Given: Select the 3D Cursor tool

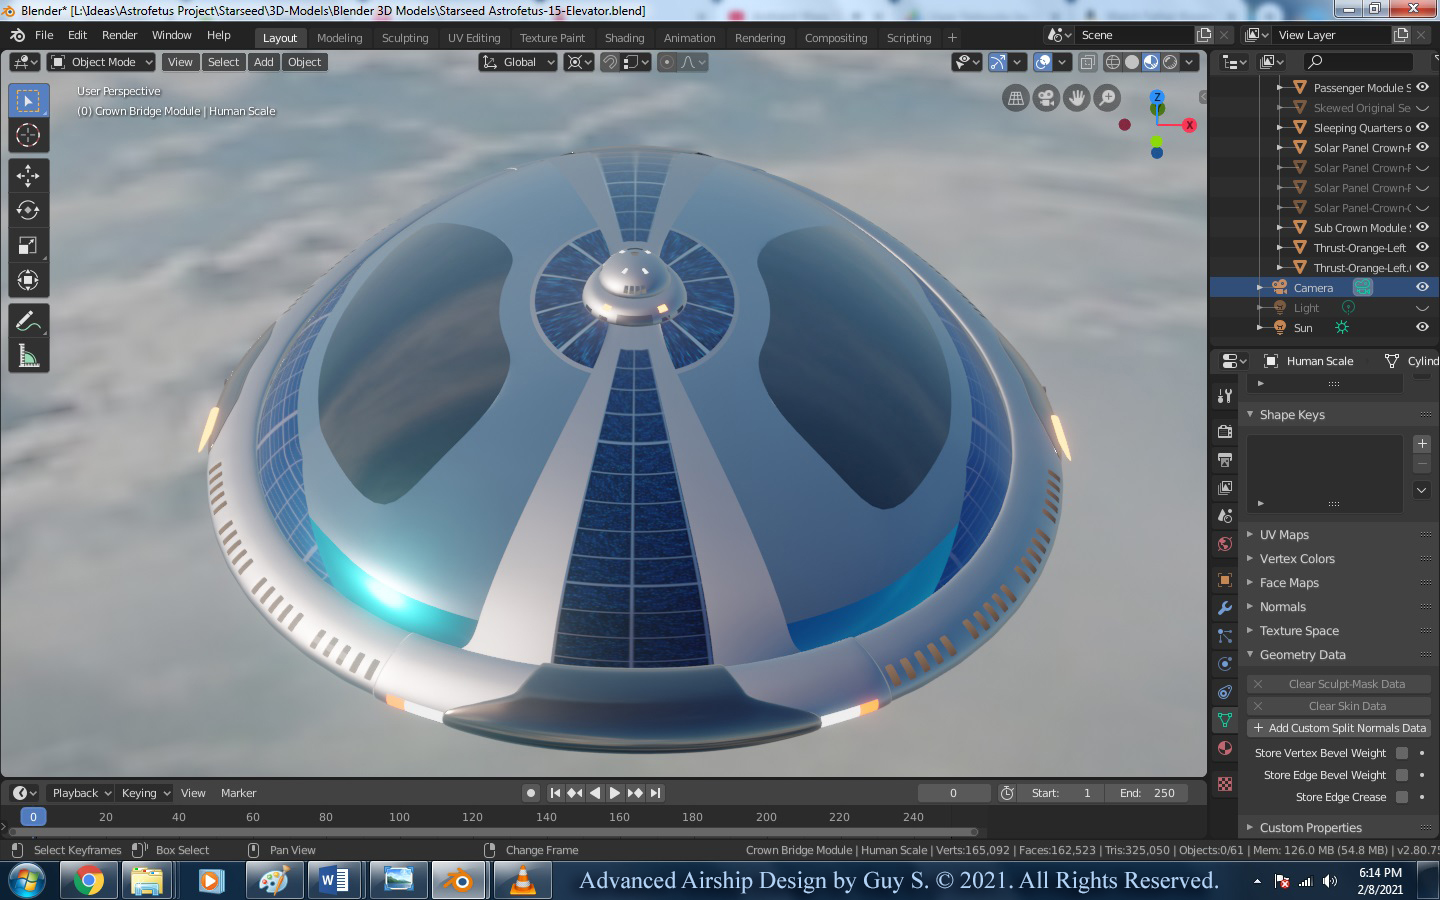Looking at the screenshot, I should [x=28, y=135].
